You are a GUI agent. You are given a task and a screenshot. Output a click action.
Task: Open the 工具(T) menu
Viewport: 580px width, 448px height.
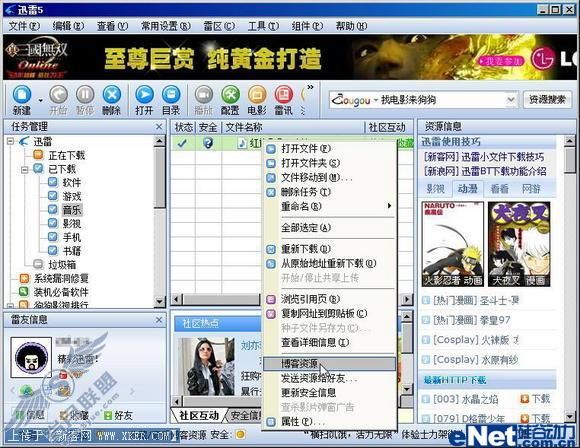click(x=263, y=26)
